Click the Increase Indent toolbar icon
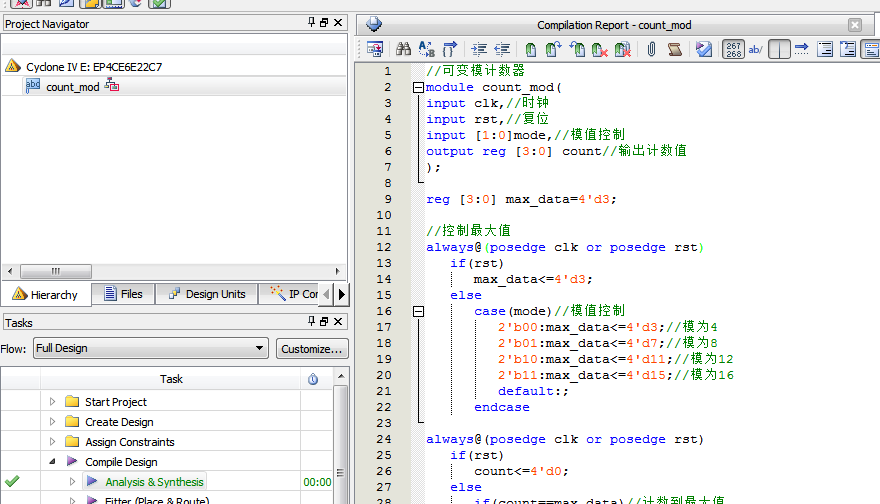The width and height of the screenshot is (880, 504). coord(479,49)
